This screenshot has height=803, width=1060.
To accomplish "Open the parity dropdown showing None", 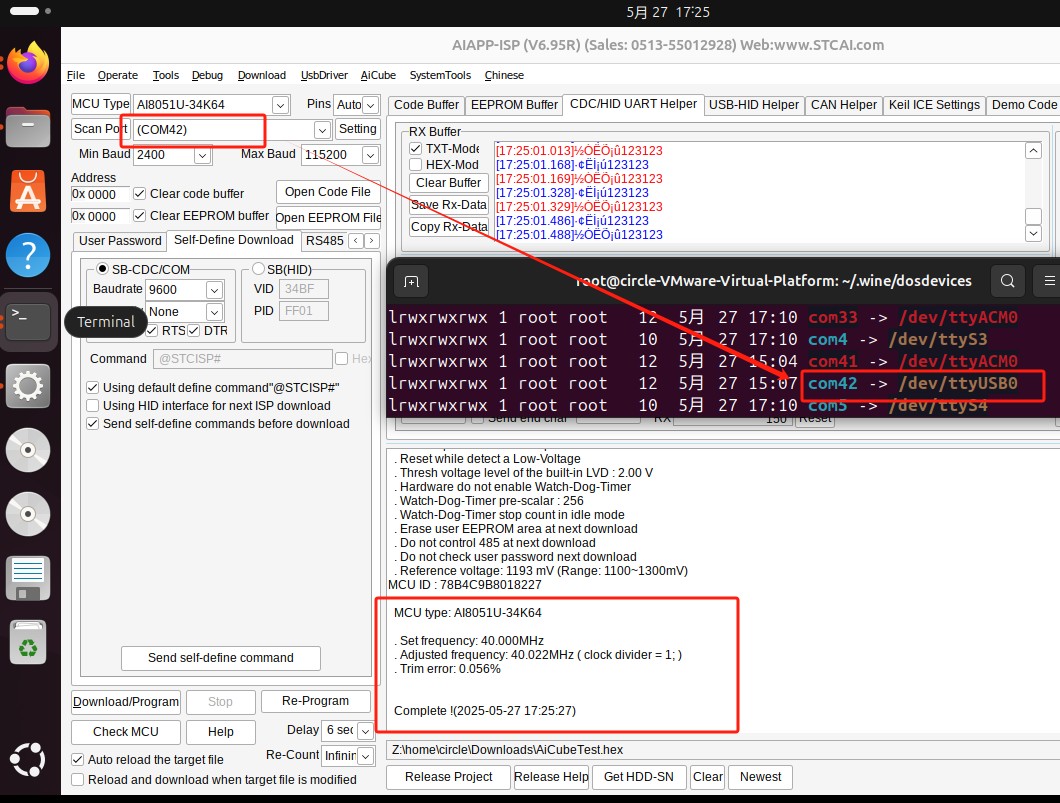I will tap(214, 312).
